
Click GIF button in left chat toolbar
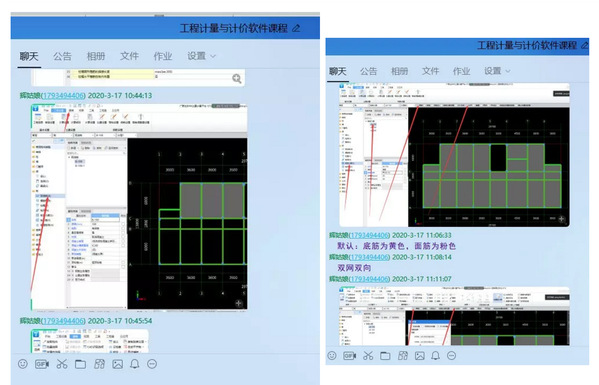click(42, 364)
